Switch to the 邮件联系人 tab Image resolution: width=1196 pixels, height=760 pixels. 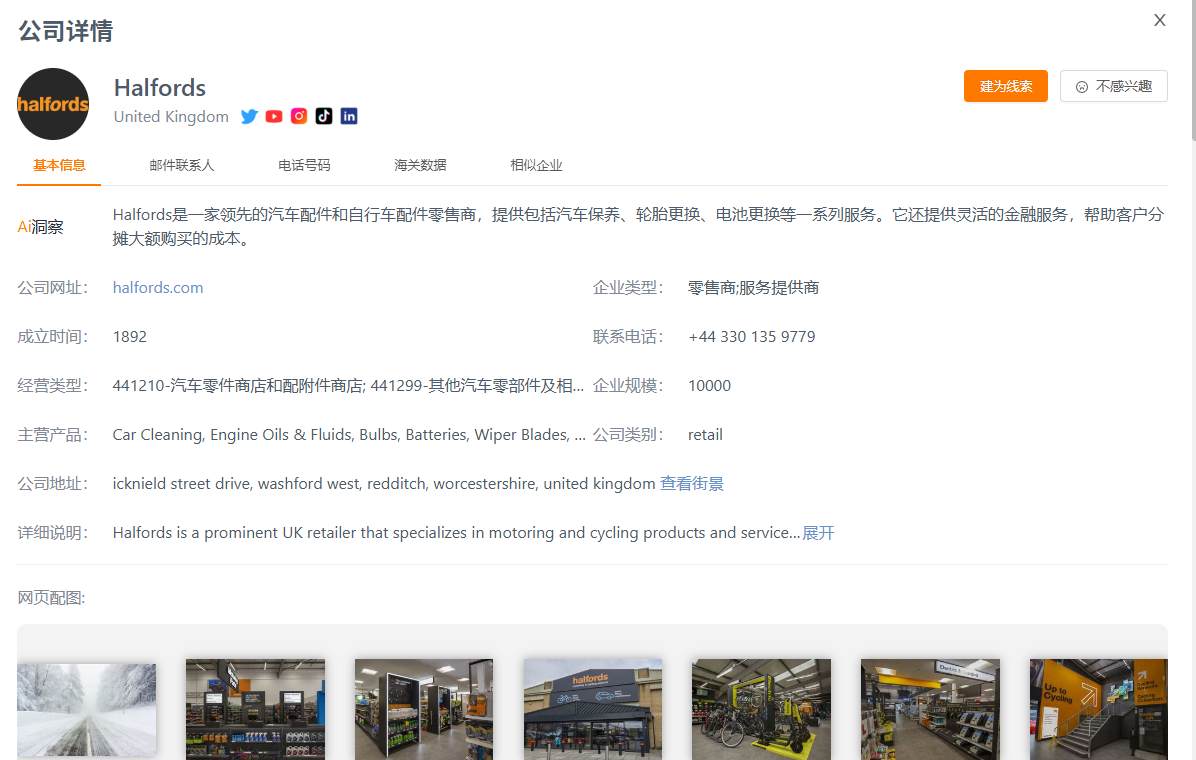(x=182, y=166)
